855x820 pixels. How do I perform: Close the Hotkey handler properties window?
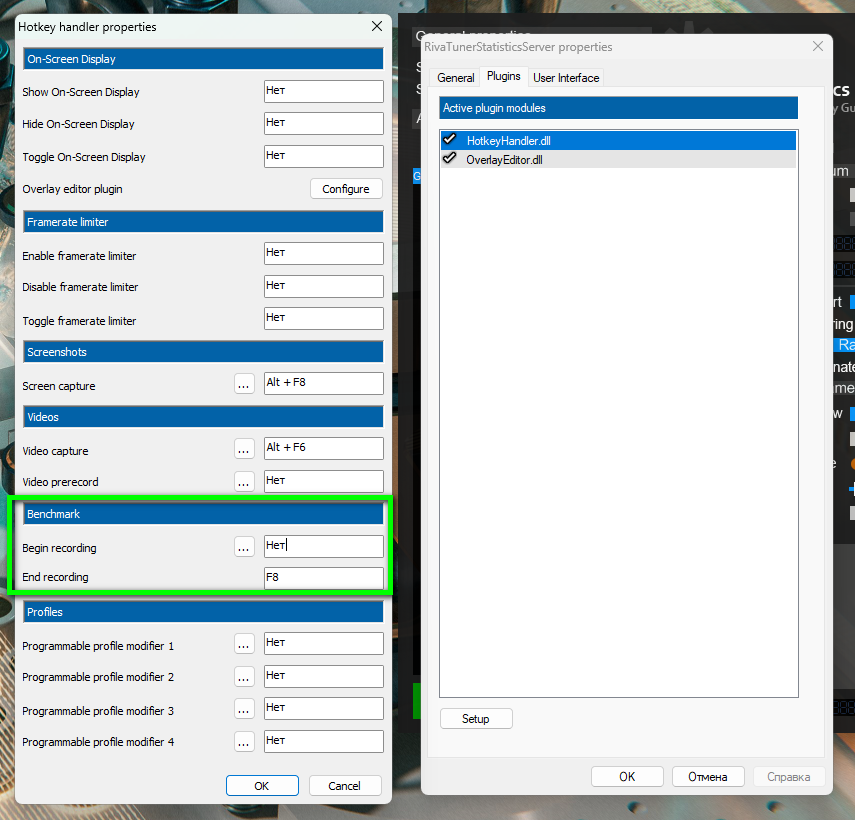click(x=377, y=26)
